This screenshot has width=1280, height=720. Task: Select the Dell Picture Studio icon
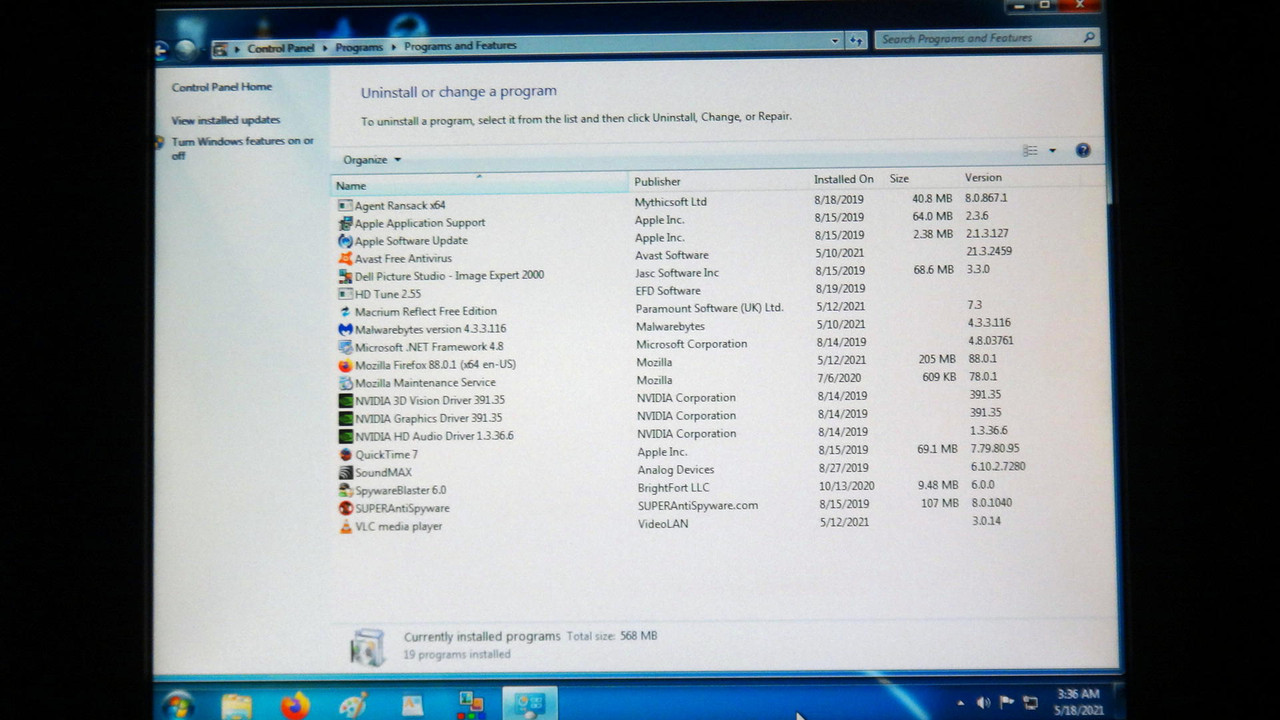pos(345,276)
